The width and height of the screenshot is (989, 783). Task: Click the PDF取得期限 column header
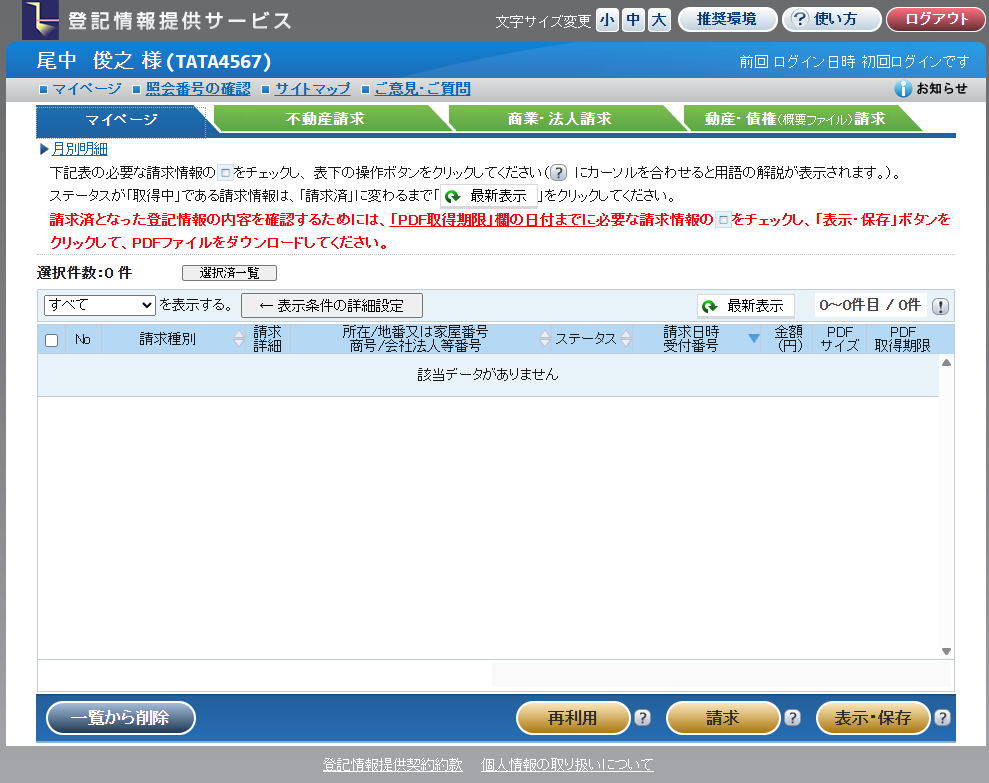[903, 339]
